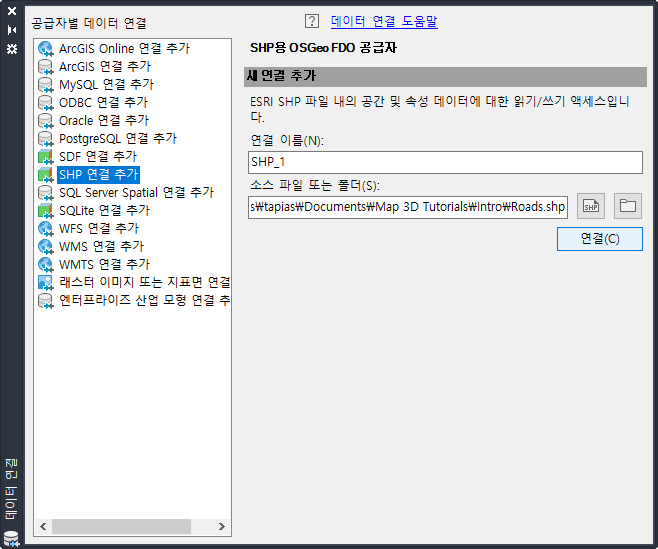
Task: Click the 연결(C) button
Action: pos(600,239)
